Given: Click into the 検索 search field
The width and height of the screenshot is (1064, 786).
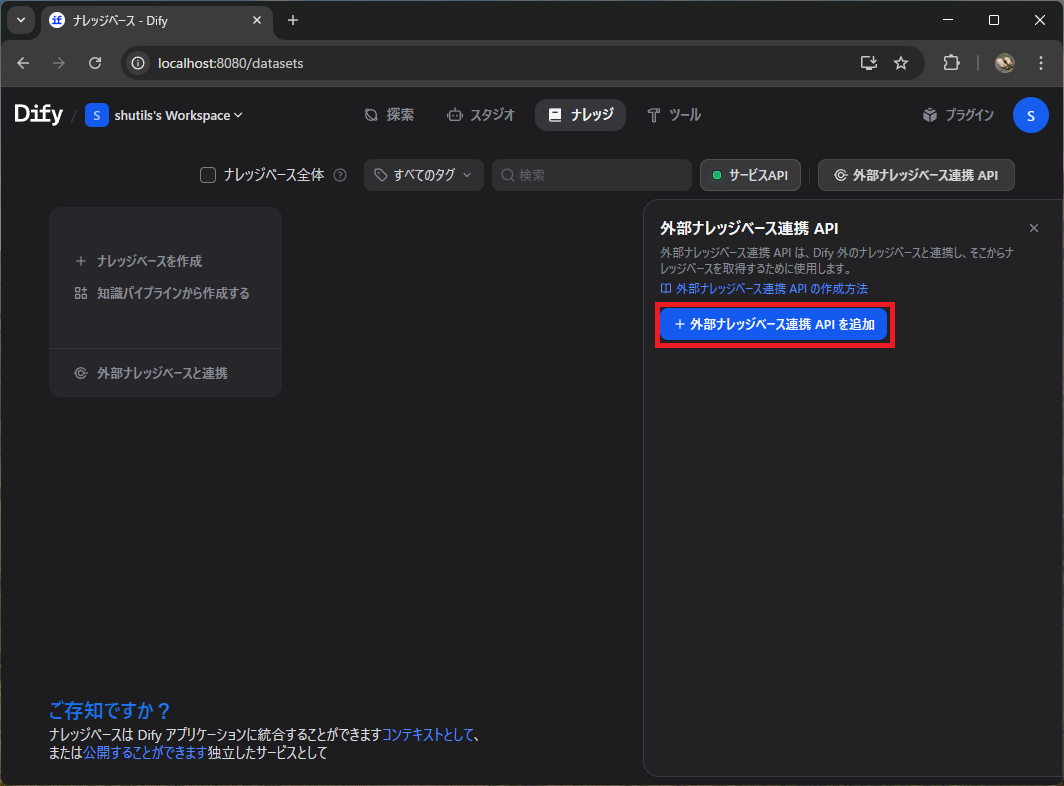Looking at the screenshot, I should 590,174.
